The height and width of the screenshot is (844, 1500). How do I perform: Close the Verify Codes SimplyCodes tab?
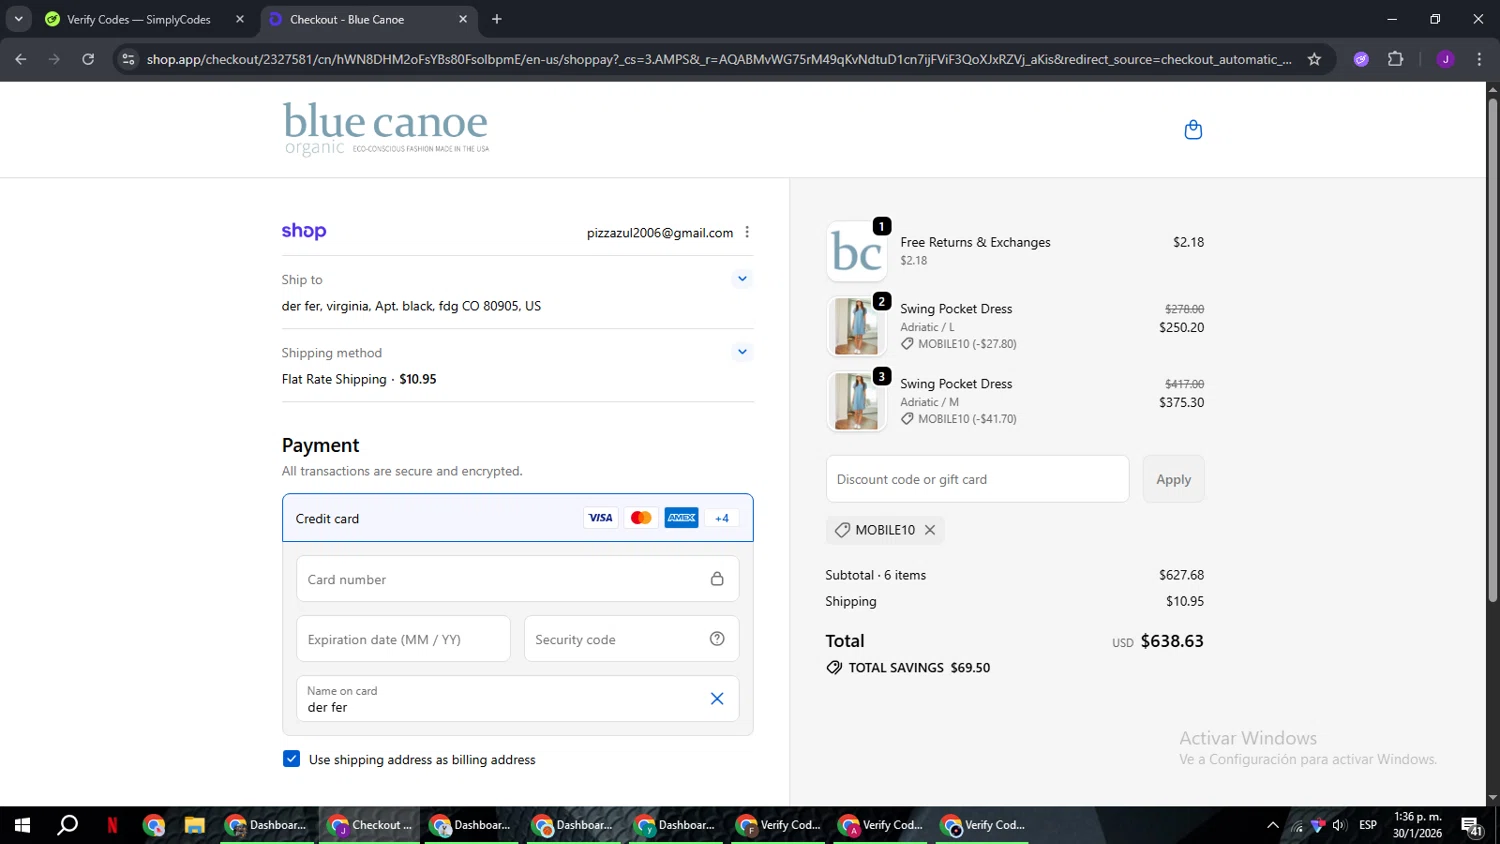(240, 19)
